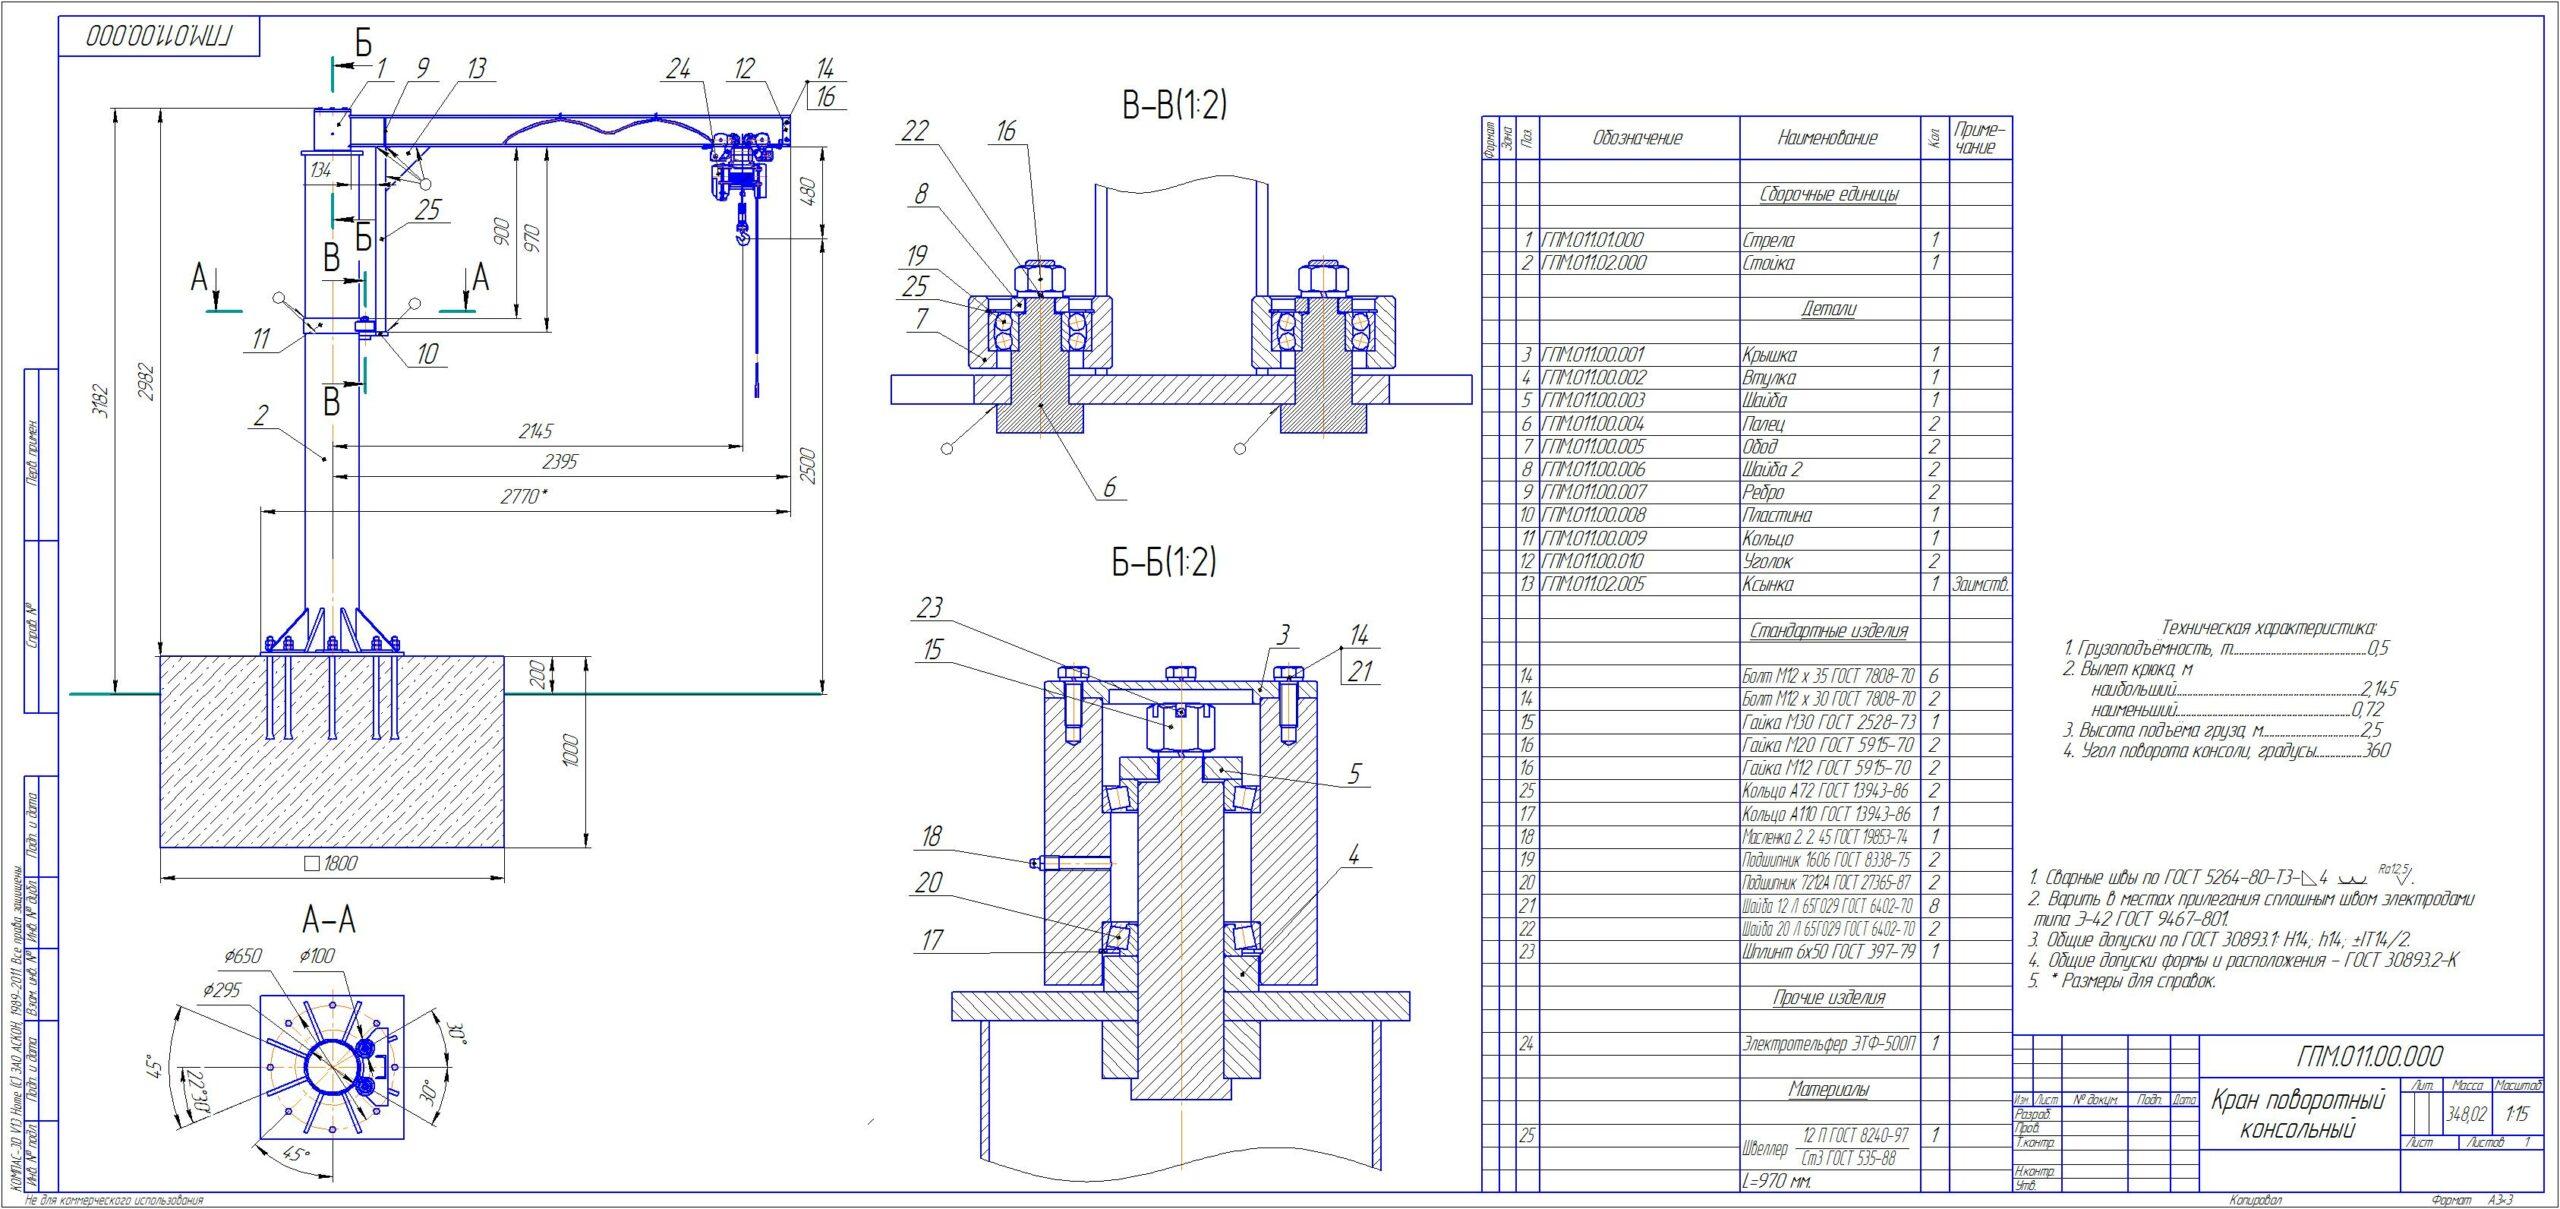Click the 'Стандартные изделия' section heading
This screenshot has height=1209, width=2560.
(1828, 631)
